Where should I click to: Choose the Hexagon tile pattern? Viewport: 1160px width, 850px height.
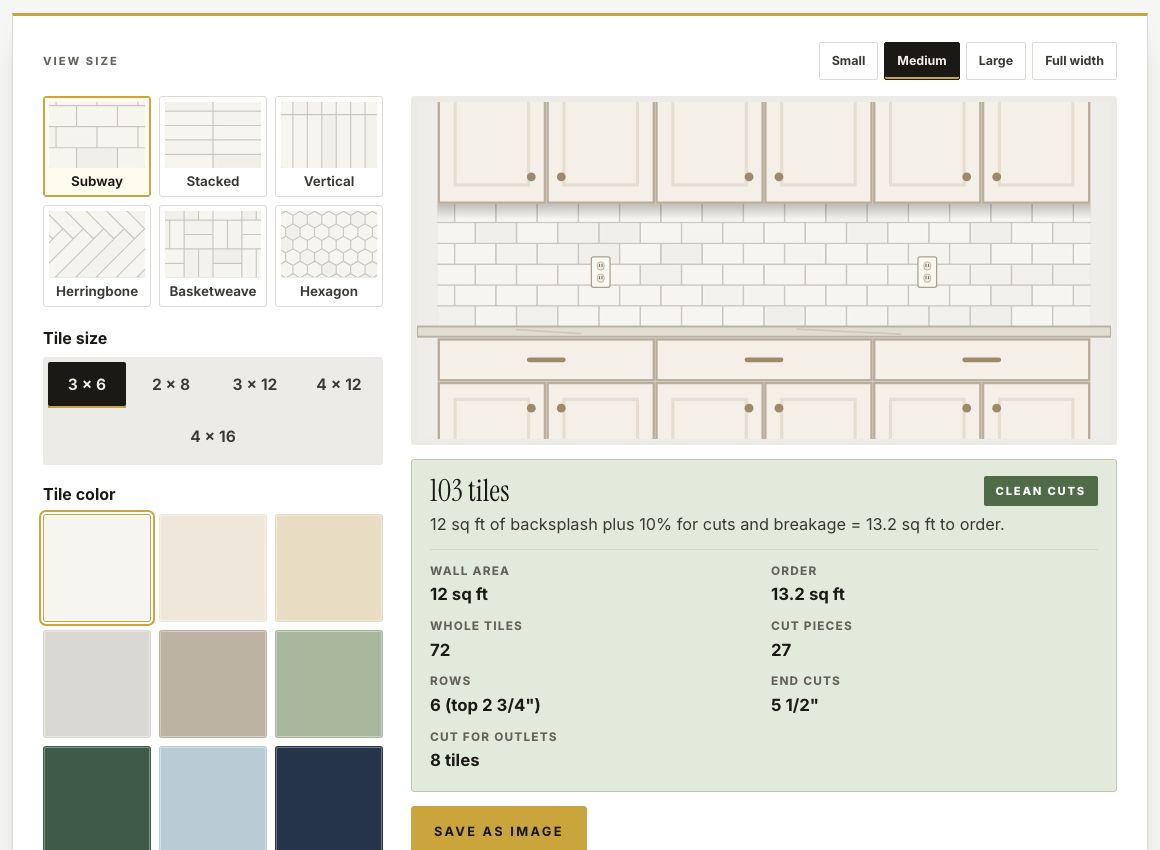[x=329, y=256]
